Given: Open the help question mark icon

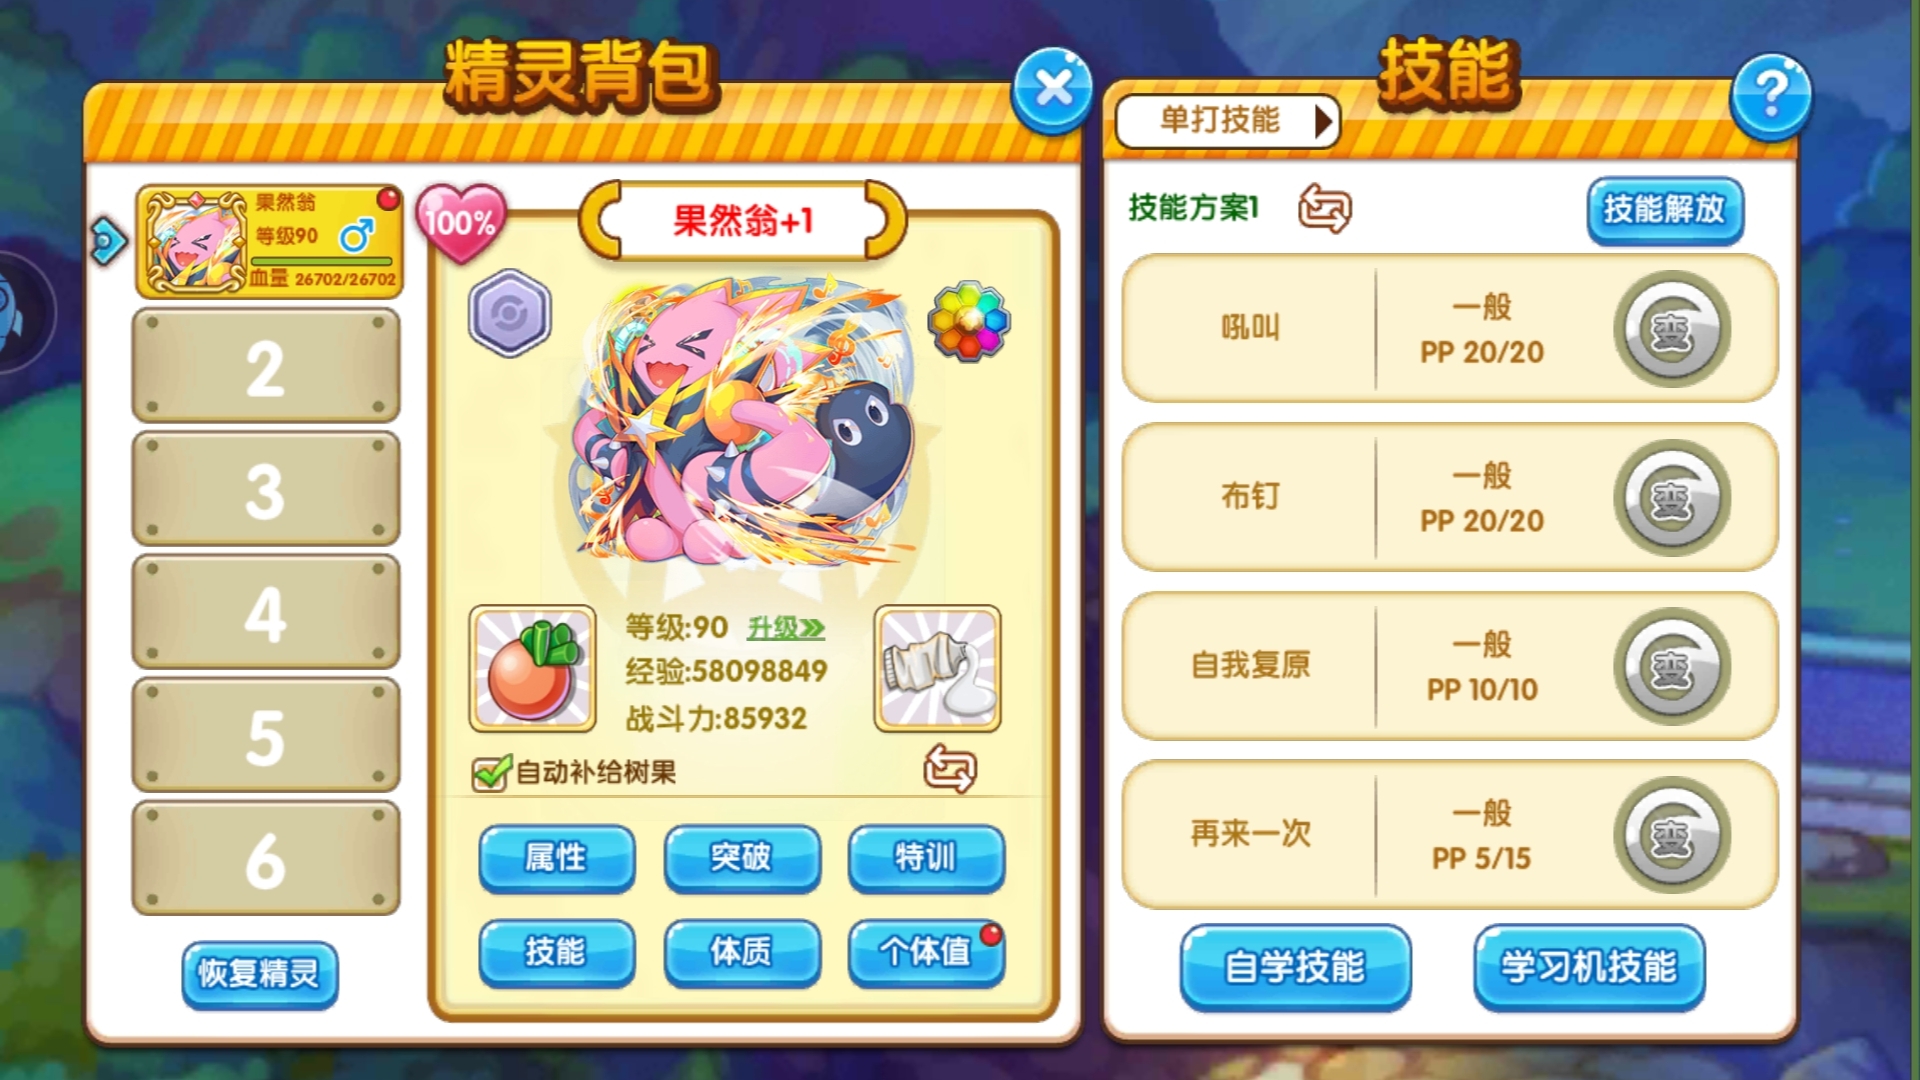Looking at the screenshot, I should [1770, 96].
